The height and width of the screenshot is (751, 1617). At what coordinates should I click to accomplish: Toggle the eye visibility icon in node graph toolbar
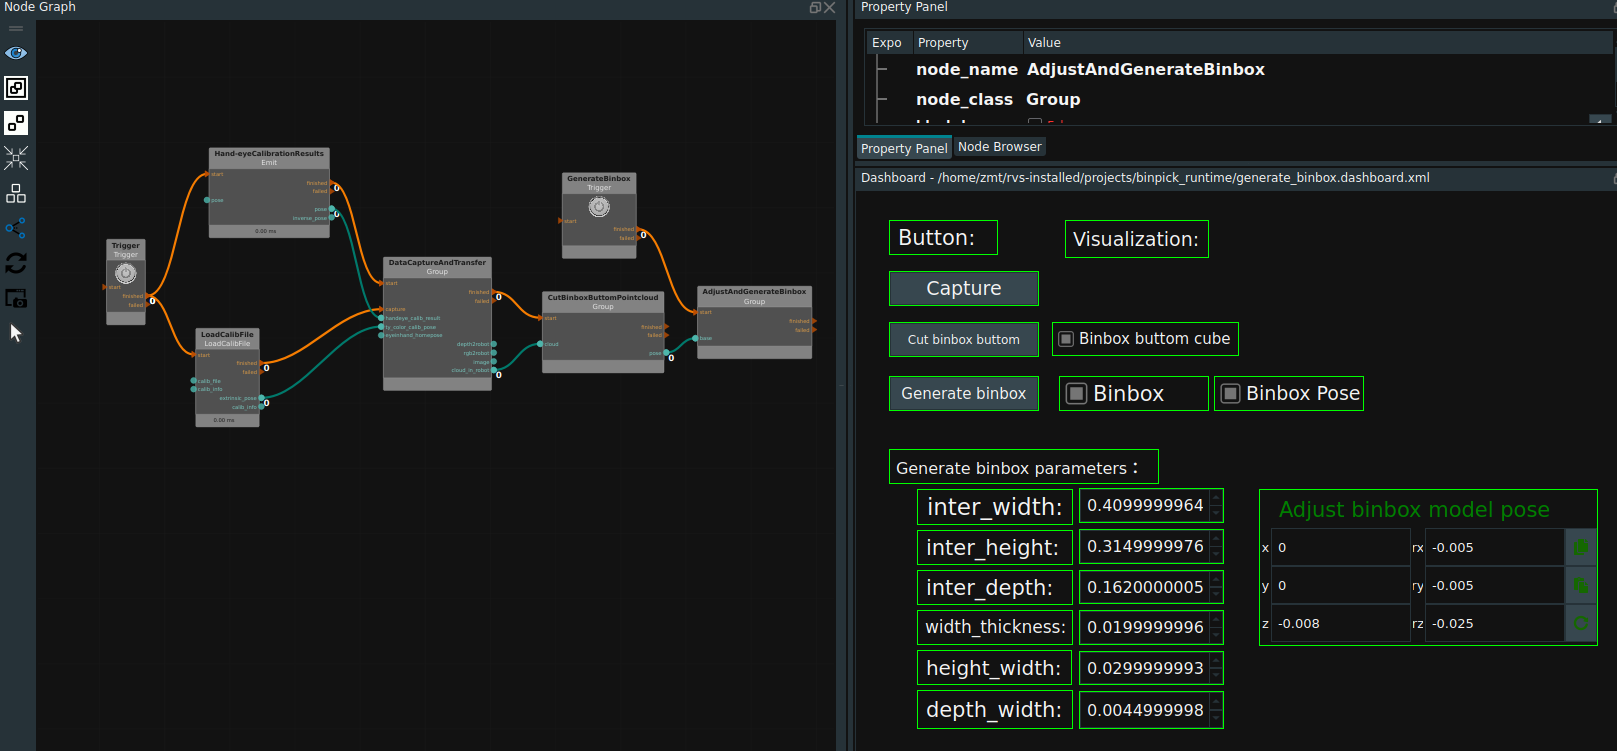[16, 53]
